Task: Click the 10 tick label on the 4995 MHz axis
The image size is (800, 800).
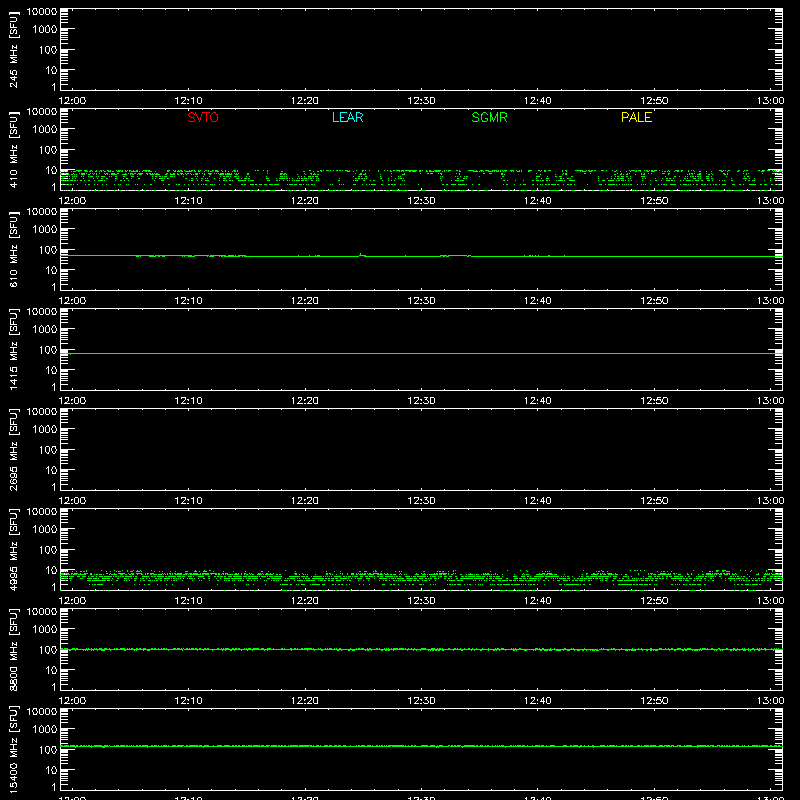Action: pyautogui.click(x=52, y=570)
